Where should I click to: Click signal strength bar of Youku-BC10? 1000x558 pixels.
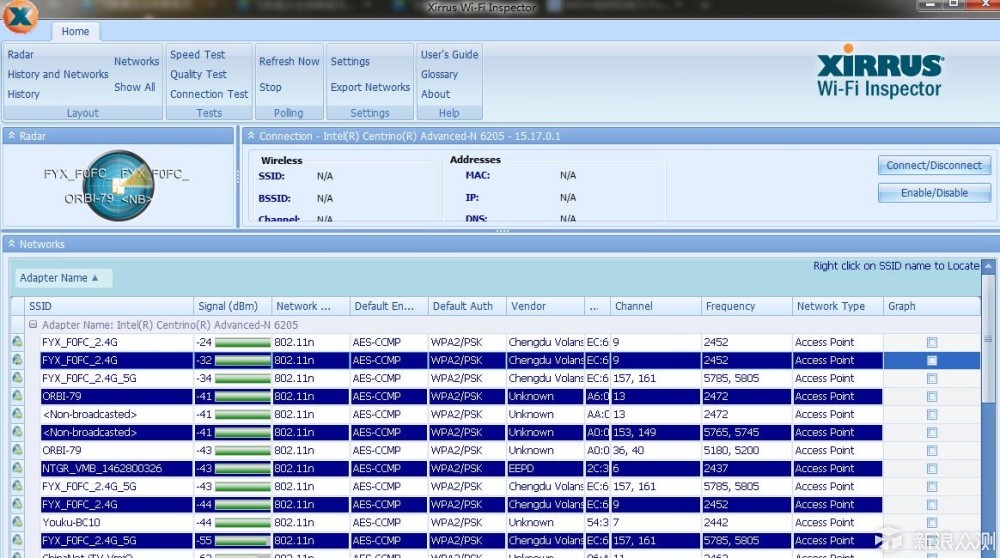click(242, 522)
